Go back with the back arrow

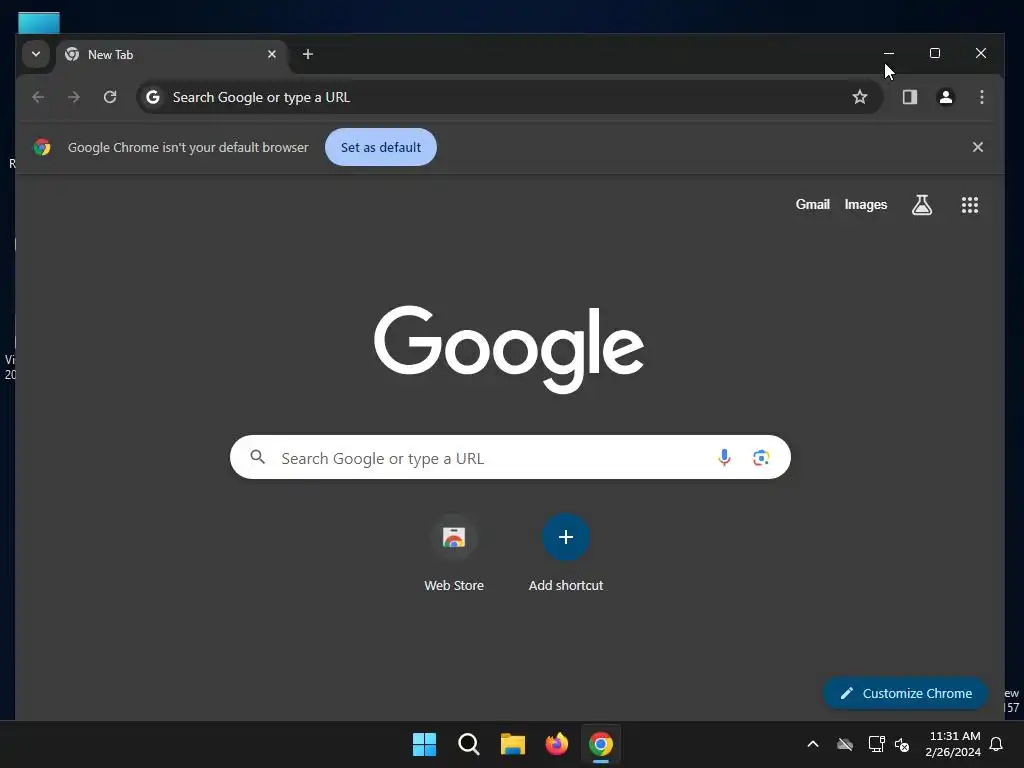[x=39, y=97]
